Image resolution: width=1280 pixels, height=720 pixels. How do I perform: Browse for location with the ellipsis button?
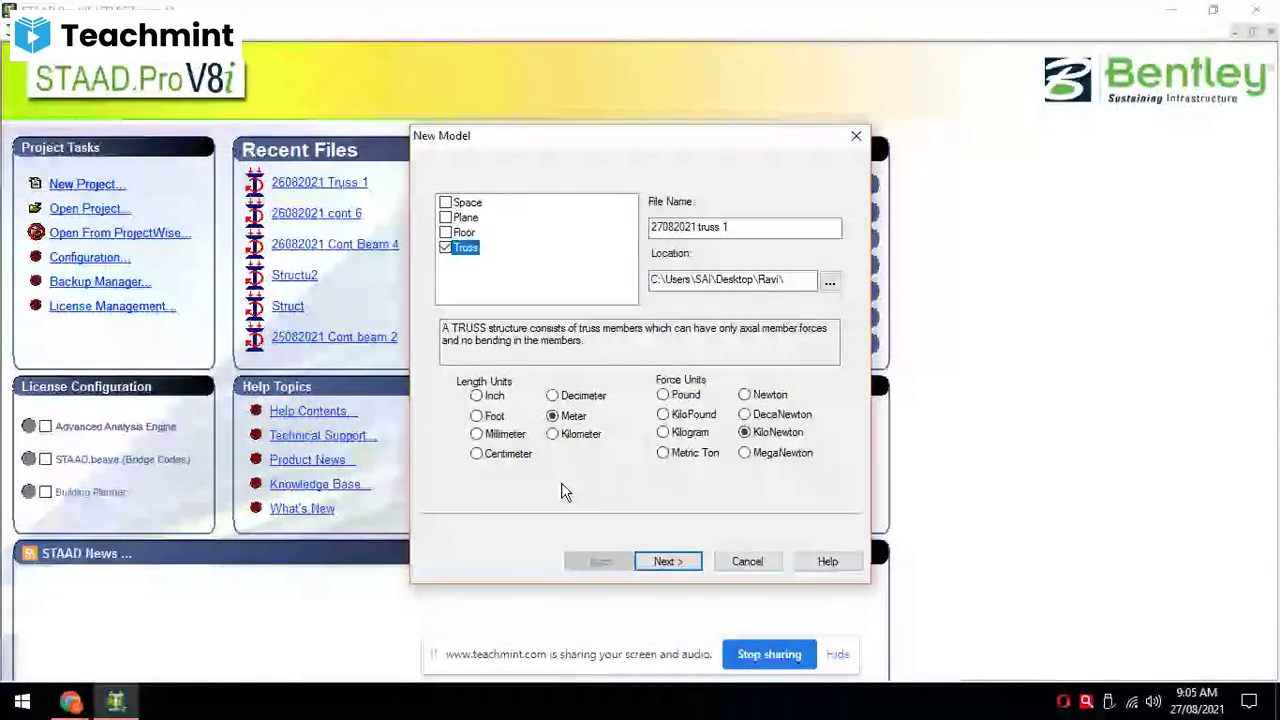(x=830, y=283)
